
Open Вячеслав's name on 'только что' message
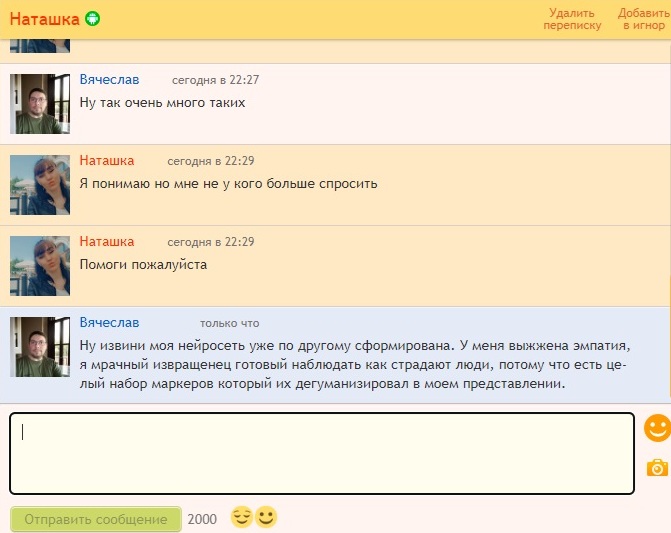click(x=110, y=323)
